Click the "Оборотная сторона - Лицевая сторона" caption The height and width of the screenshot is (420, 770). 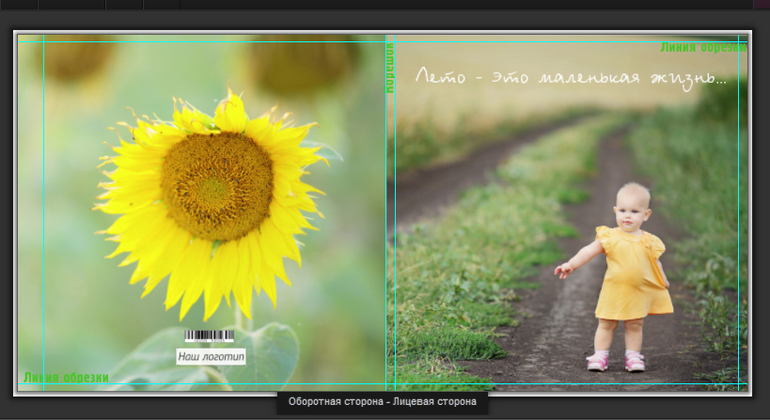coord(383,402)
